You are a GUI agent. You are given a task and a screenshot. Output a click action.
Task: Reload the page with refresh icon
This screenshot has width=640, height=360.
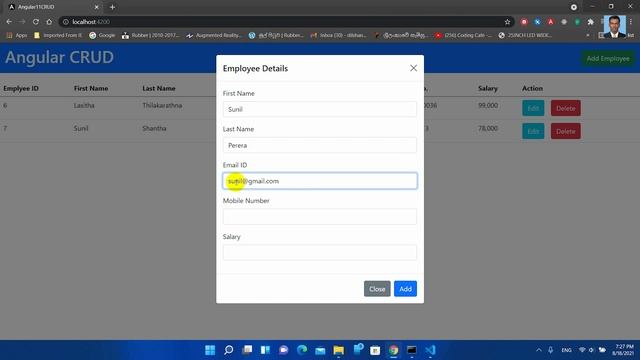pos(36,22)
